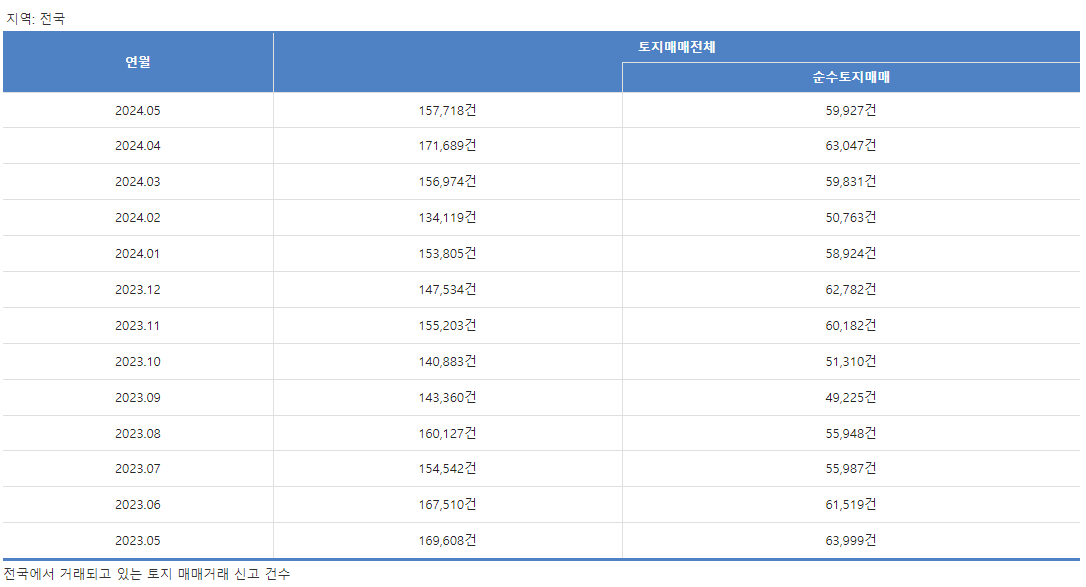Select the 157,718건 value cell
The width and height of the screenshot is (1086, 587).
tap(447, 111)
